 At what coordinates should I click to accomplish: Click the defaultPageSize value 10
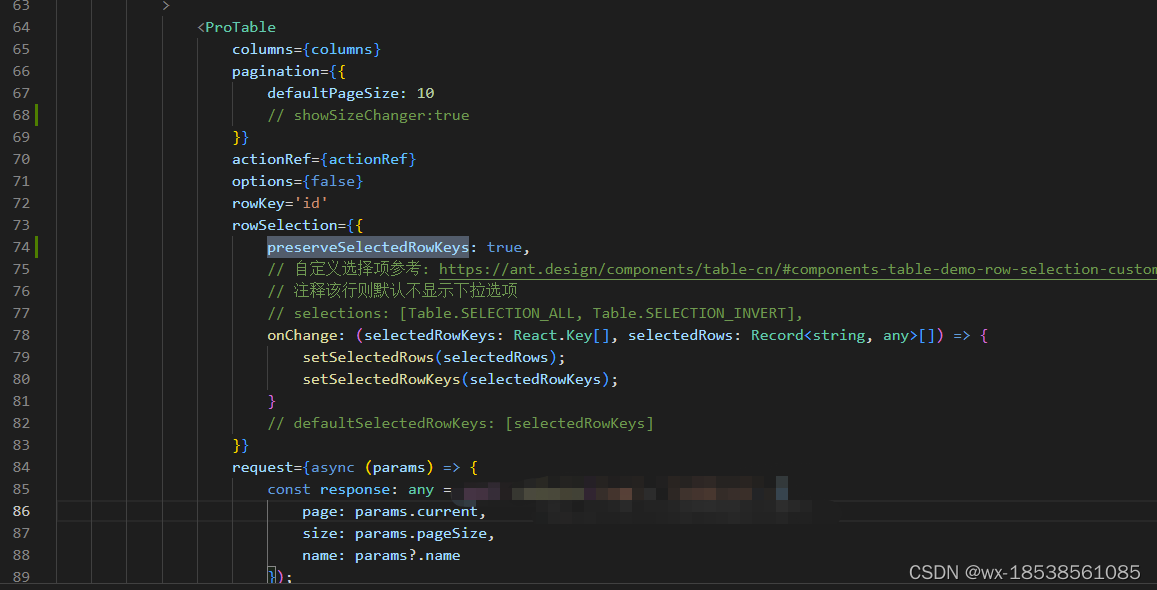click(425, 92)
